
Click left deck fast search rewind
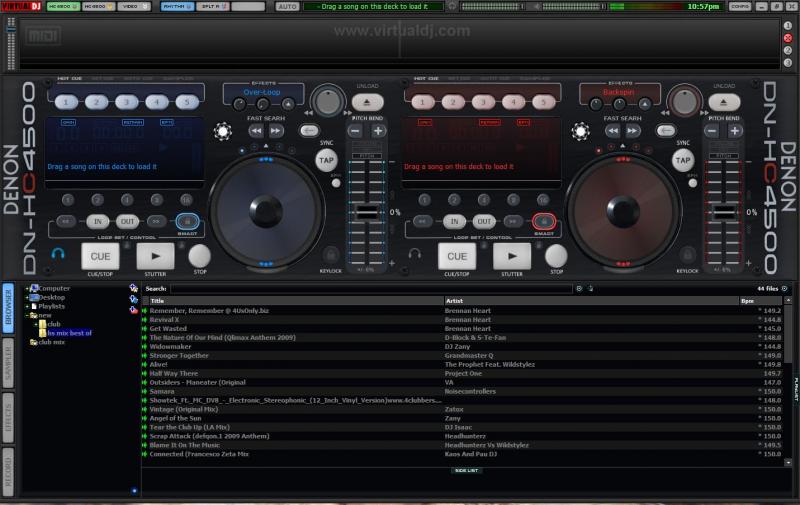coord(256,131)
